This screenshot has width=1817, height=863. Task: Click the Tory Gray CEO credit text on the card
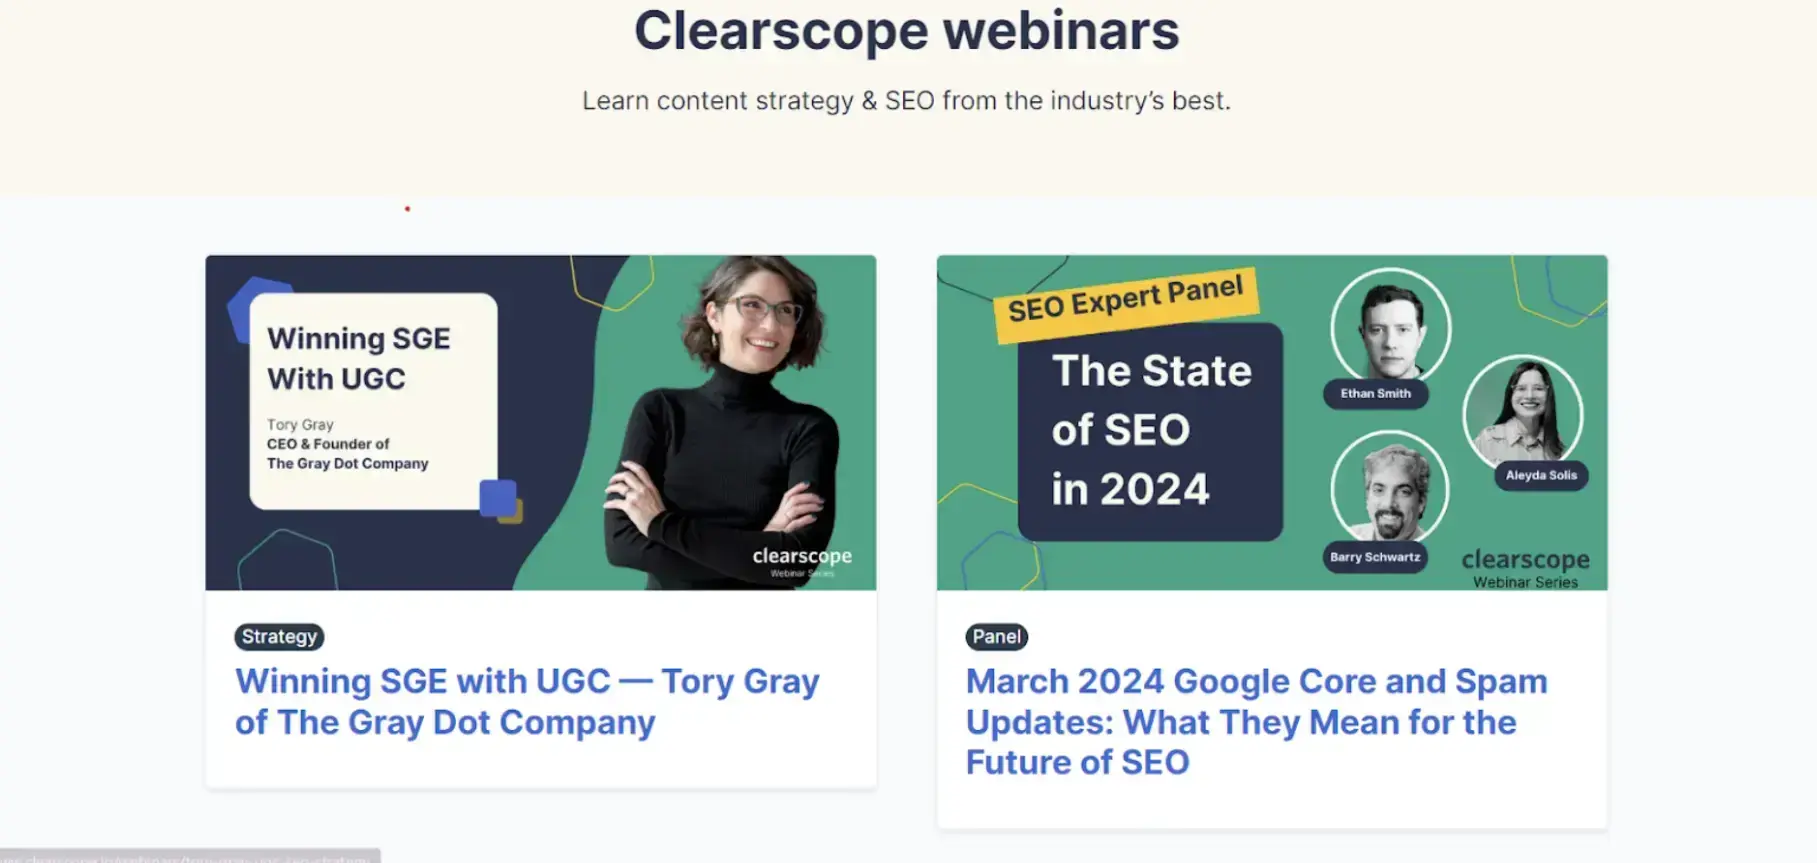(x=346, y=445)
